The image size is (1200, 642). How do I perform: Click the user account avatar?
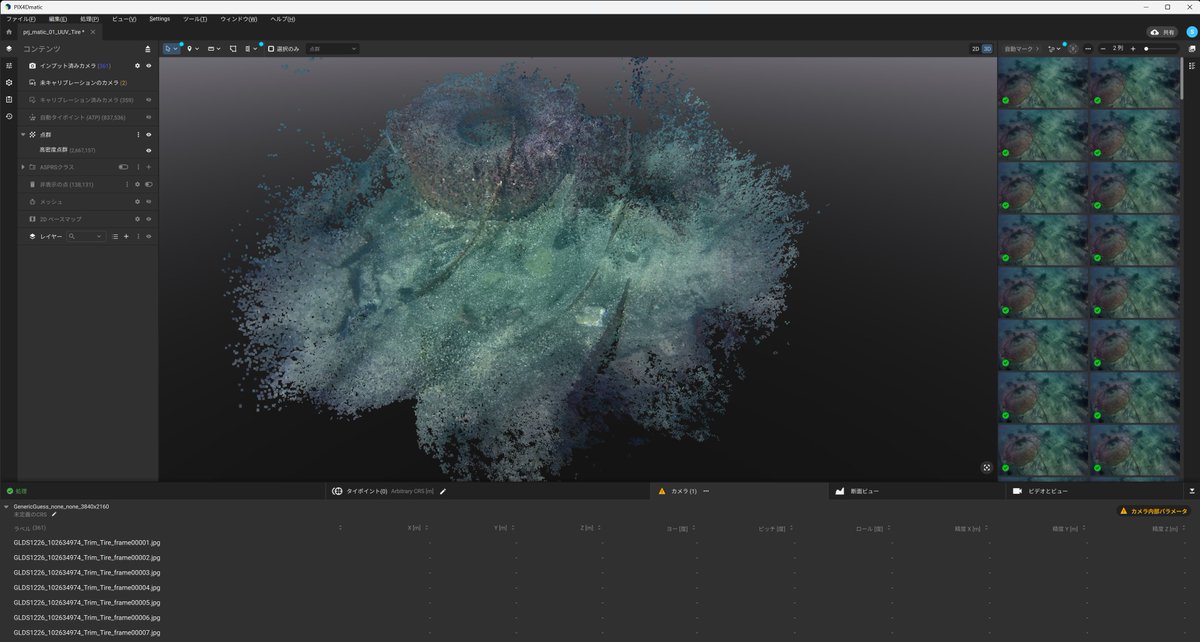coord(1191,32)
